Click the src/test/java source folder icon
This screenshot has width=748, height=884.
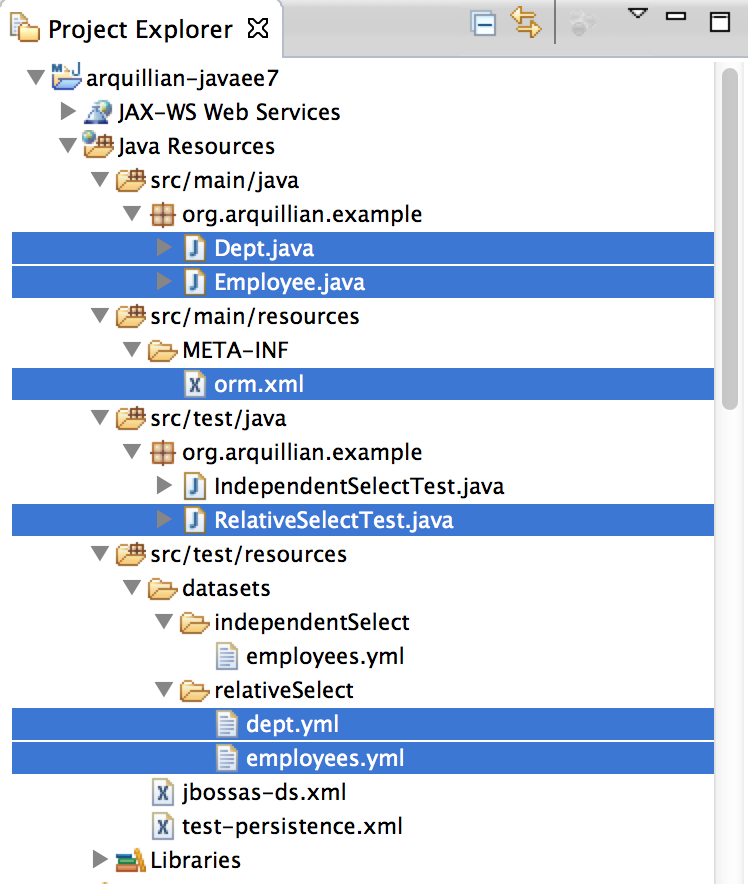130,418
